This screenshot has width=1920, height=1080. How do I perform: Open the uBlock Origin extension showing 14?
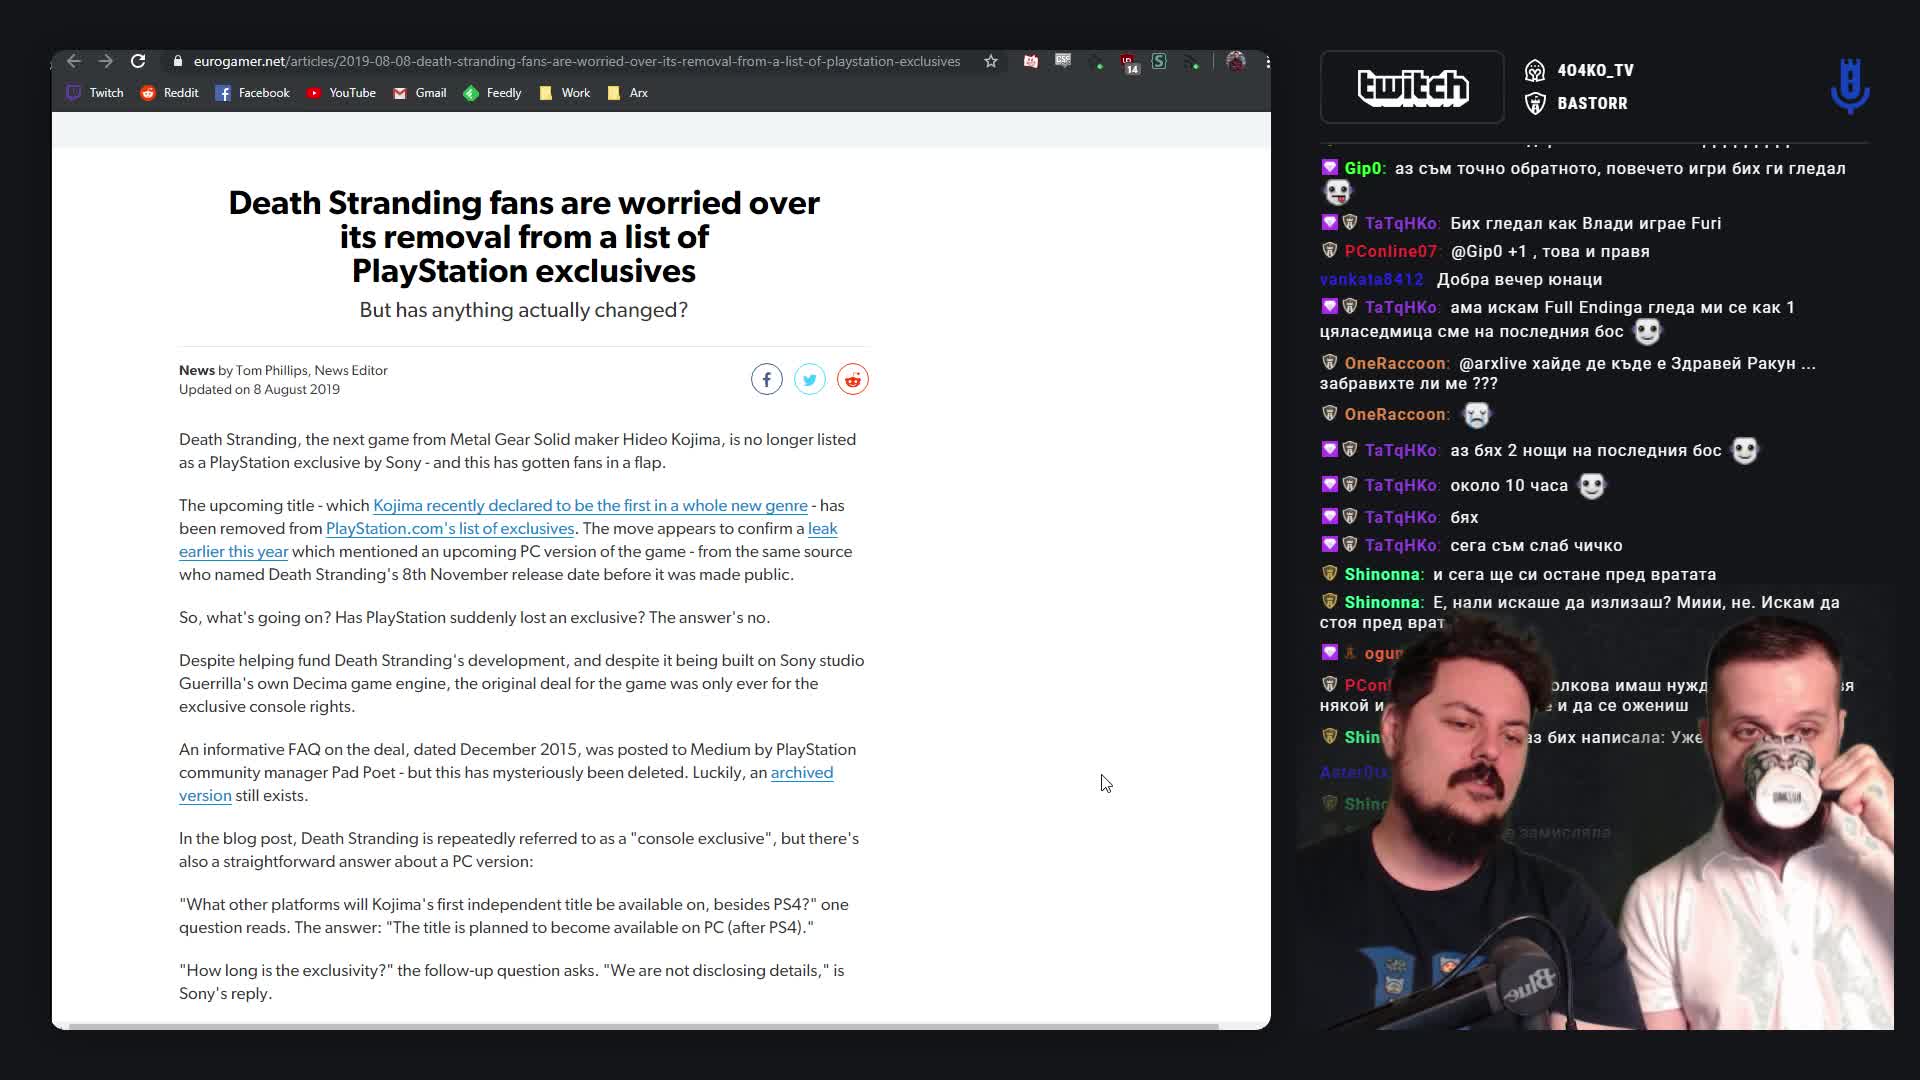(1128, 62)
